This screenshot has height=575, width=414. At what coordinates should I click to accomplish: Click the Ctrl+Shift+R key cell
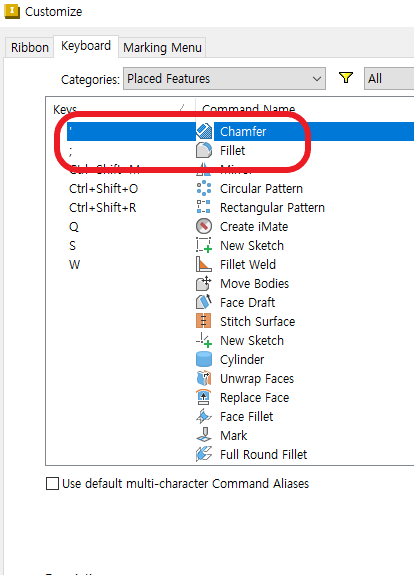pyautogui.click(x=103, y=208)
